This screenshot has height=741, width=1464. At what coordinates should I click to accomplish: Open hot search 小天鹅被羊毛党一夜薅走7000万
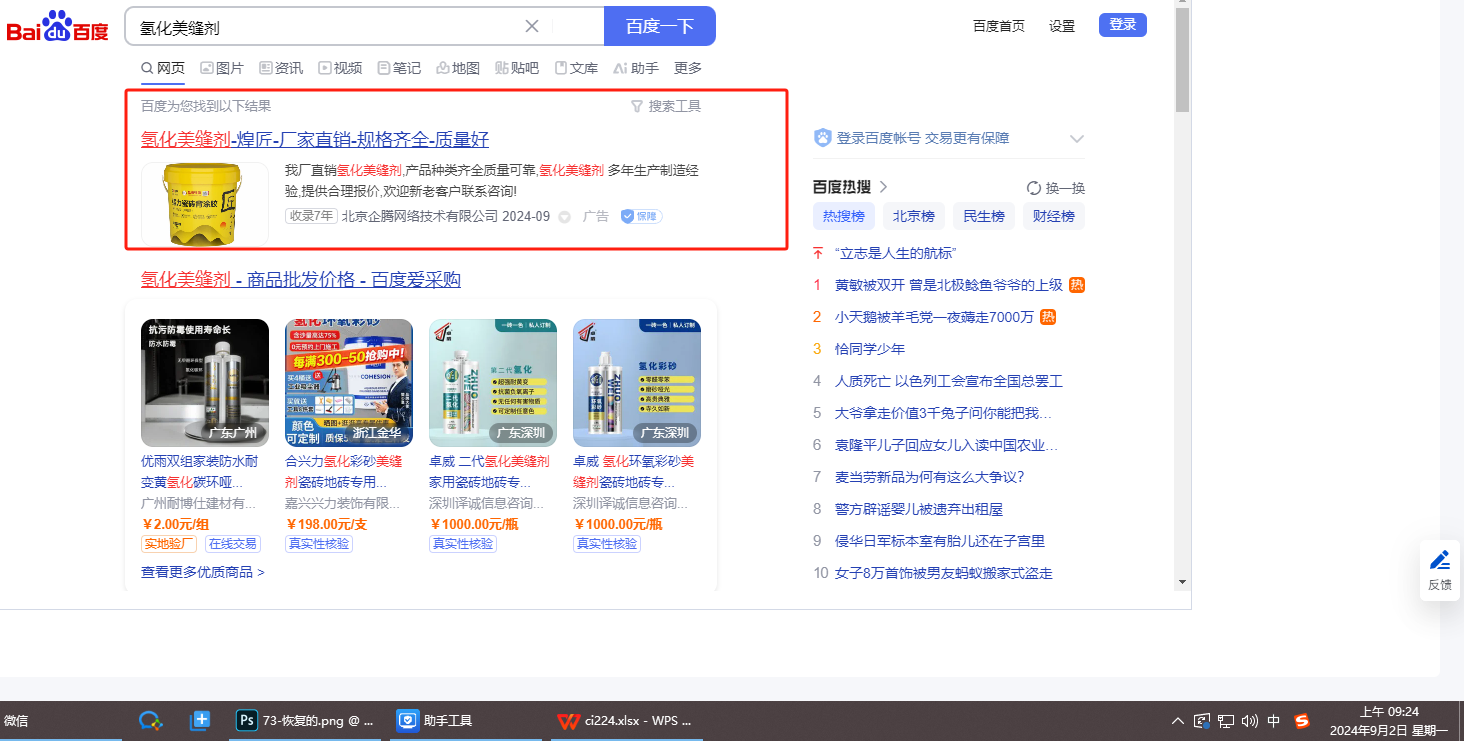[934, 317]
